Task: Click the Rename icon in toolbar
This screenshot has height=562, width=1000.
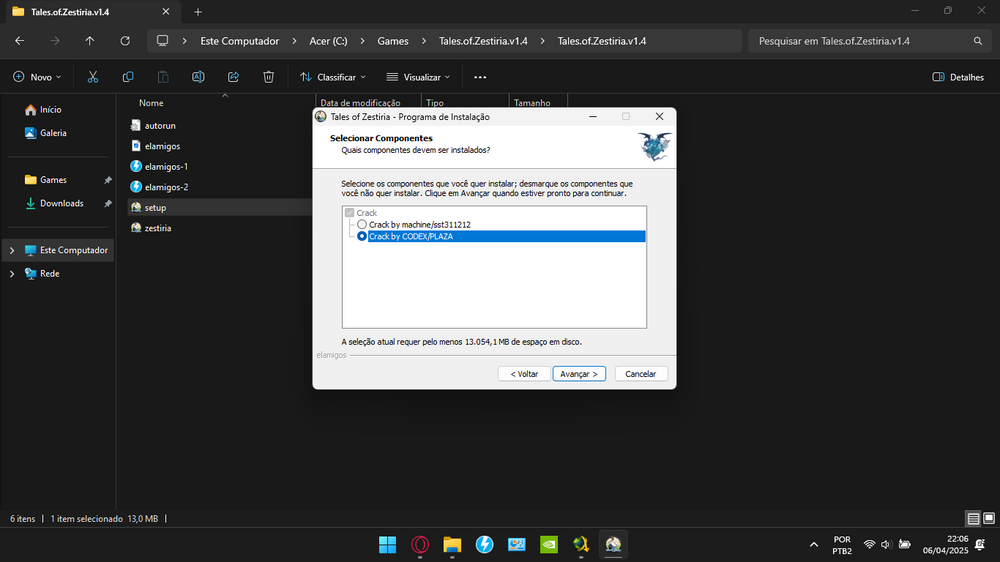Action: pos(198,77)
